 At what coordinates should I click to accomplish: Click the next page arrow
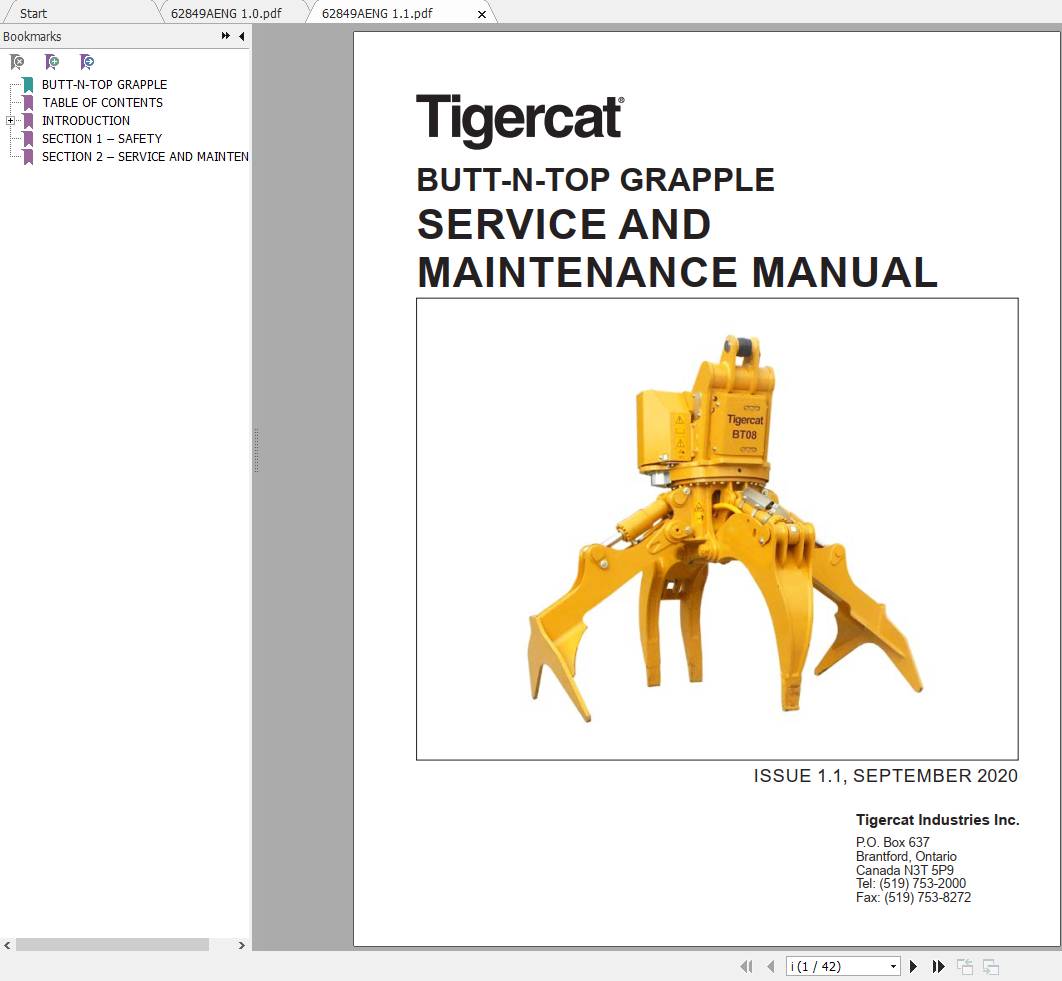pos(913,966)
